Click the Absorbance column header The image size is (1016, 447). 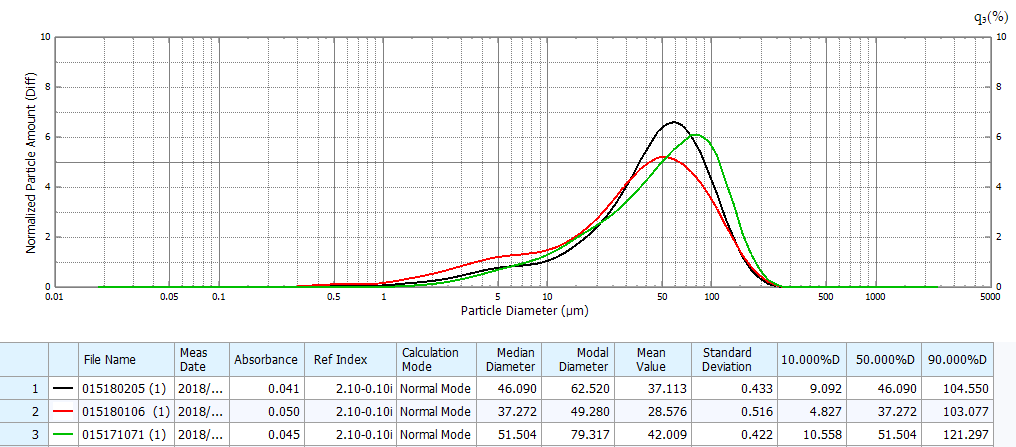(x=265, y=359)
